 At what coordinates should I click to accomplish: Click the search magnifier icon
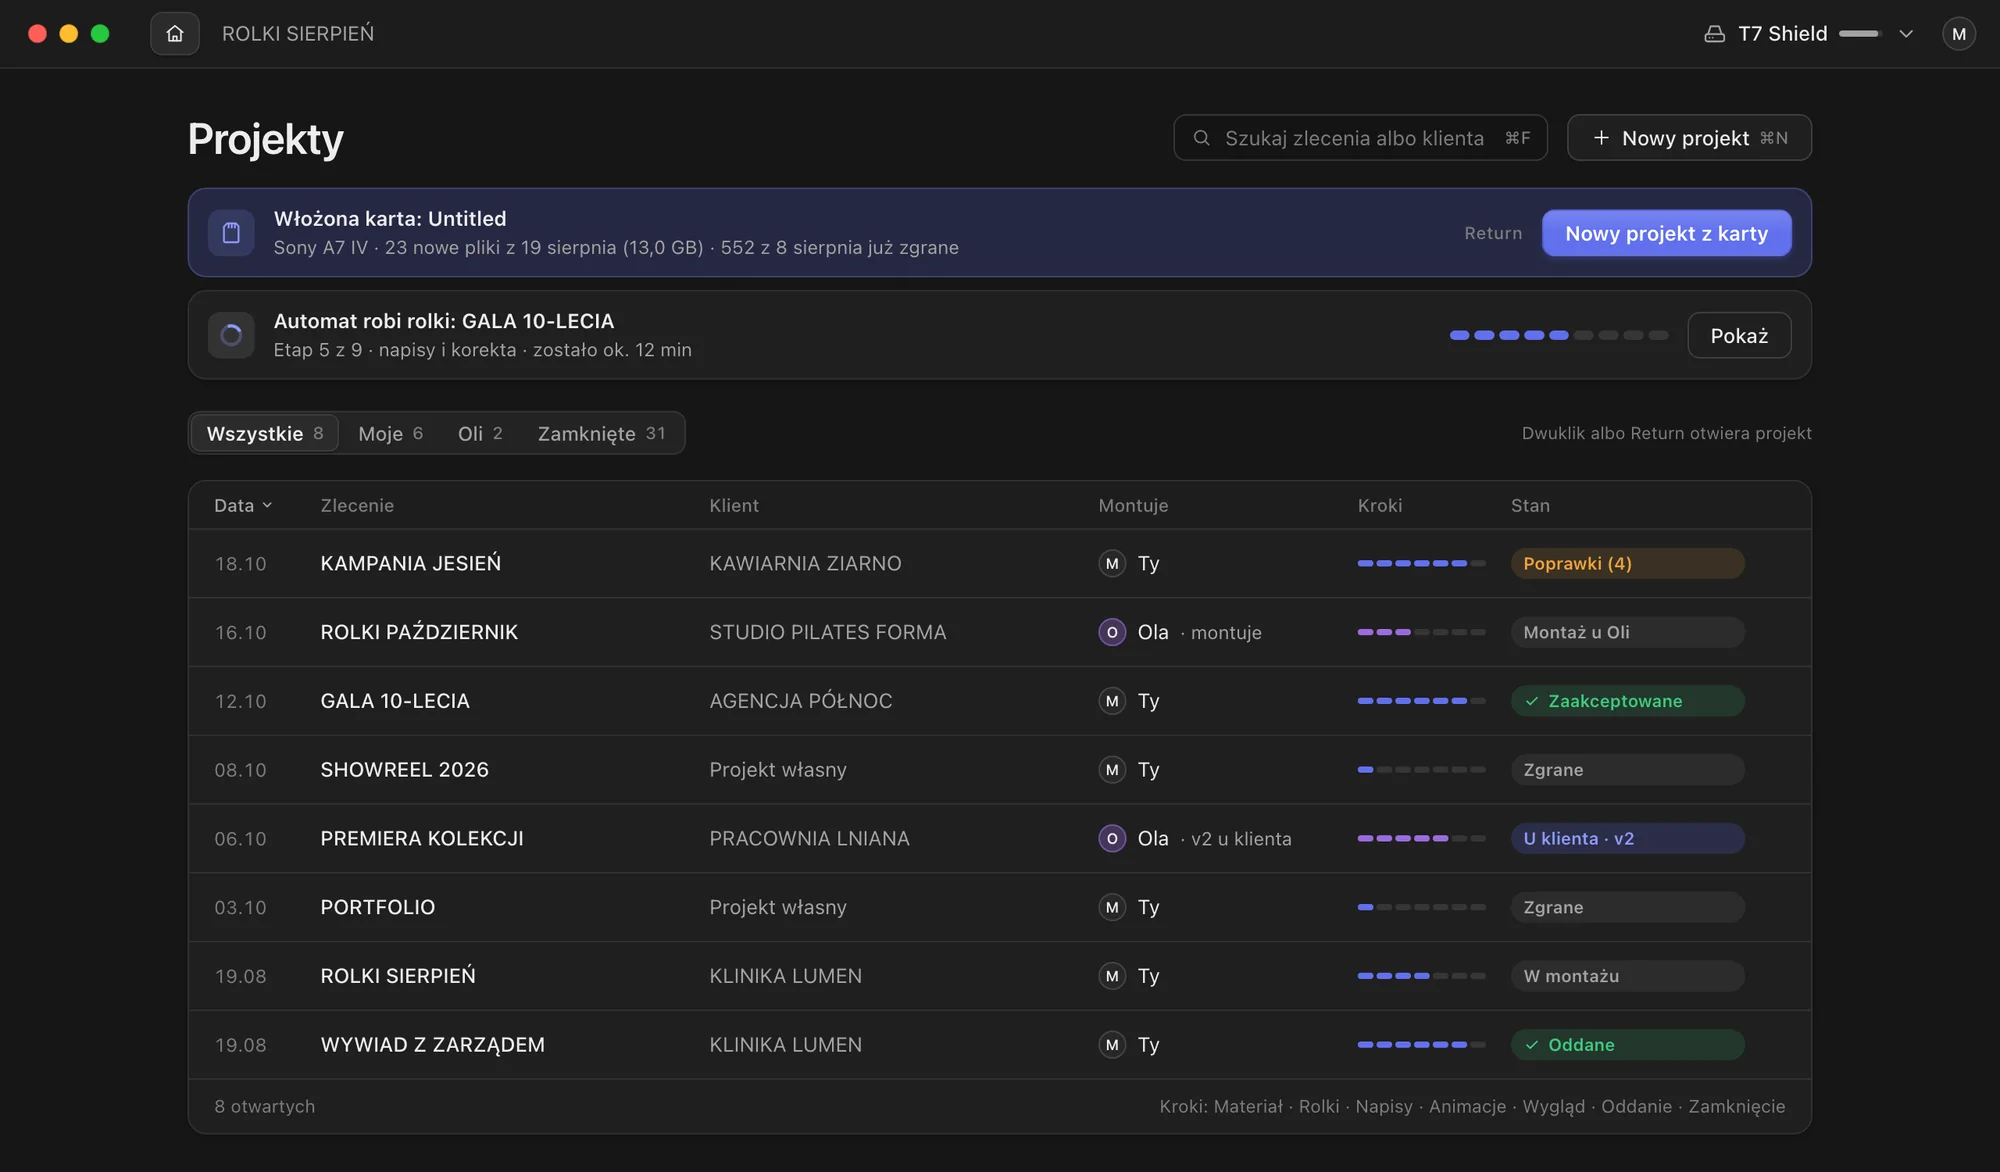1201,138
